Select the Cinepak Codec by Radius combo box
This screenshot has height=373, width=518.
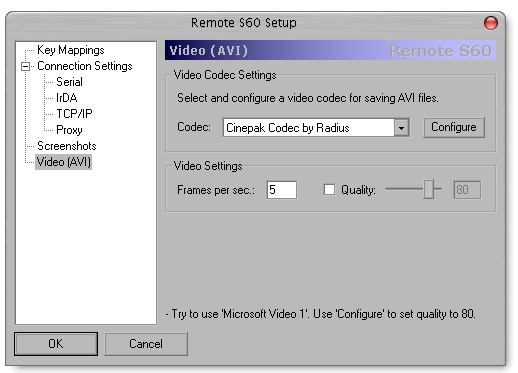pyautogui.click(x=316, y=128)
